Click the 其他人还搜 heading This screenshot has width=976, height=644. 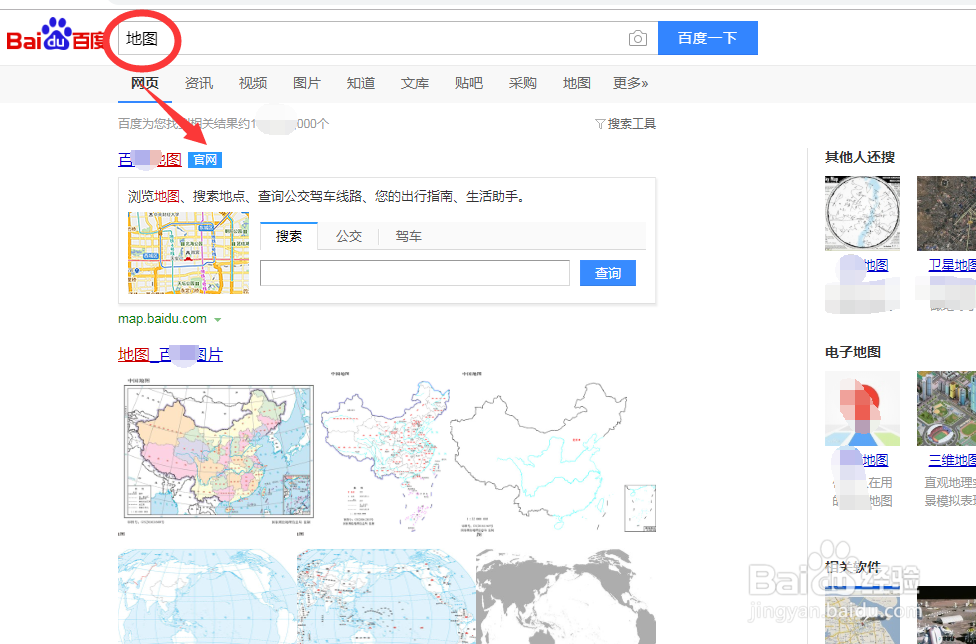[x=860, y=157]
